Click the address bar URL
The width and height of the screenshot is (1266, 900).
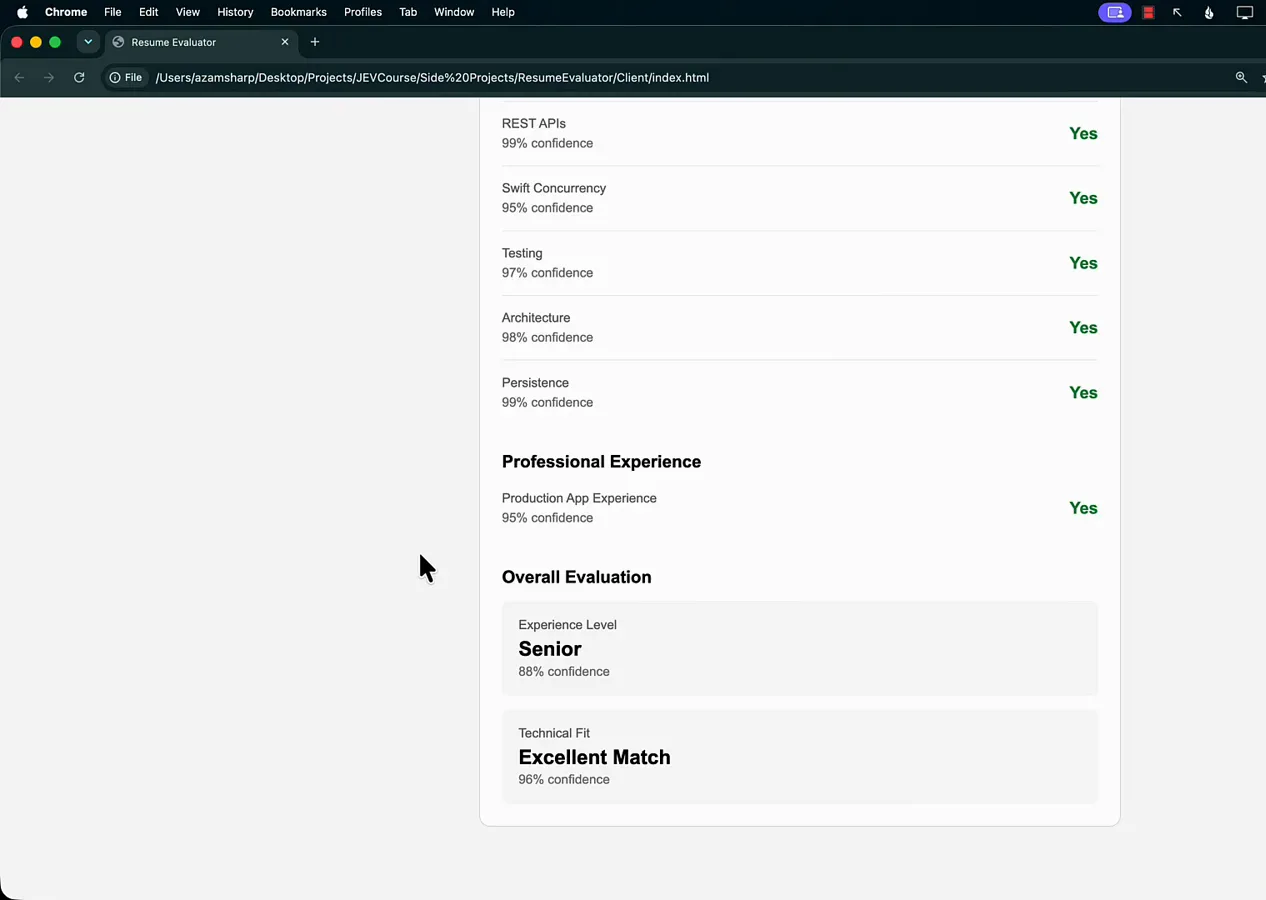(x=432, y=77)
